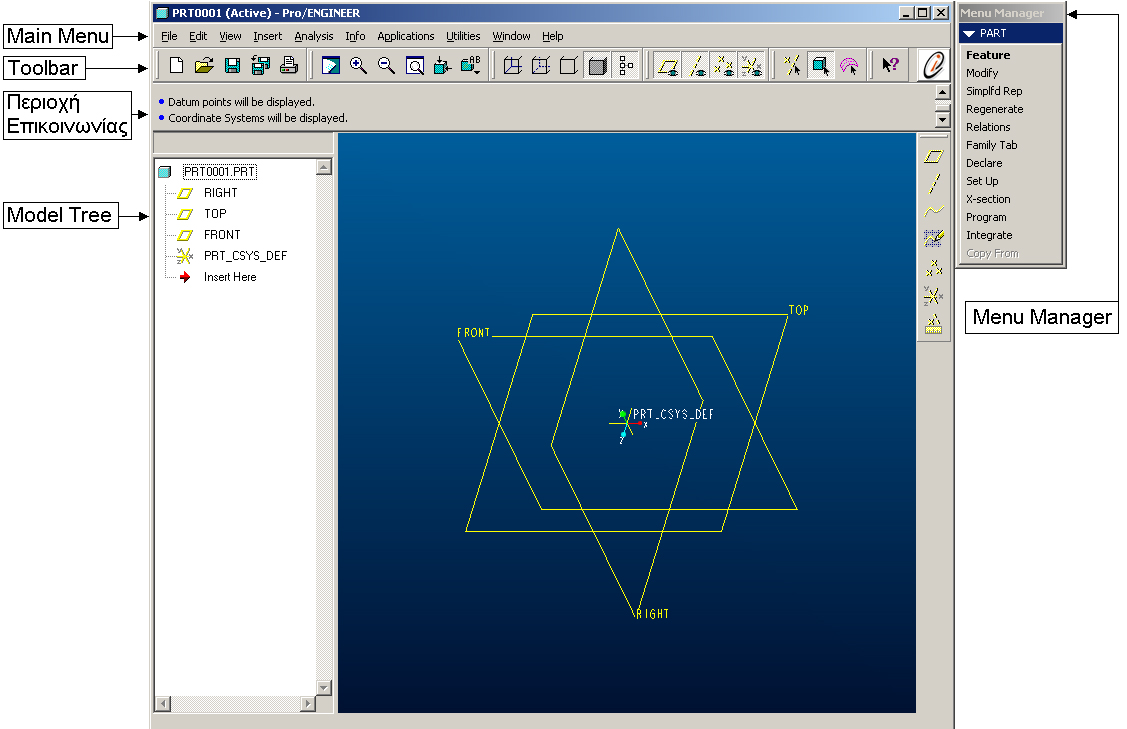1127x729 pixels.
Task: Click the Pro/ENGINEER logo icon in toolbar
Action: coord(933,65)
